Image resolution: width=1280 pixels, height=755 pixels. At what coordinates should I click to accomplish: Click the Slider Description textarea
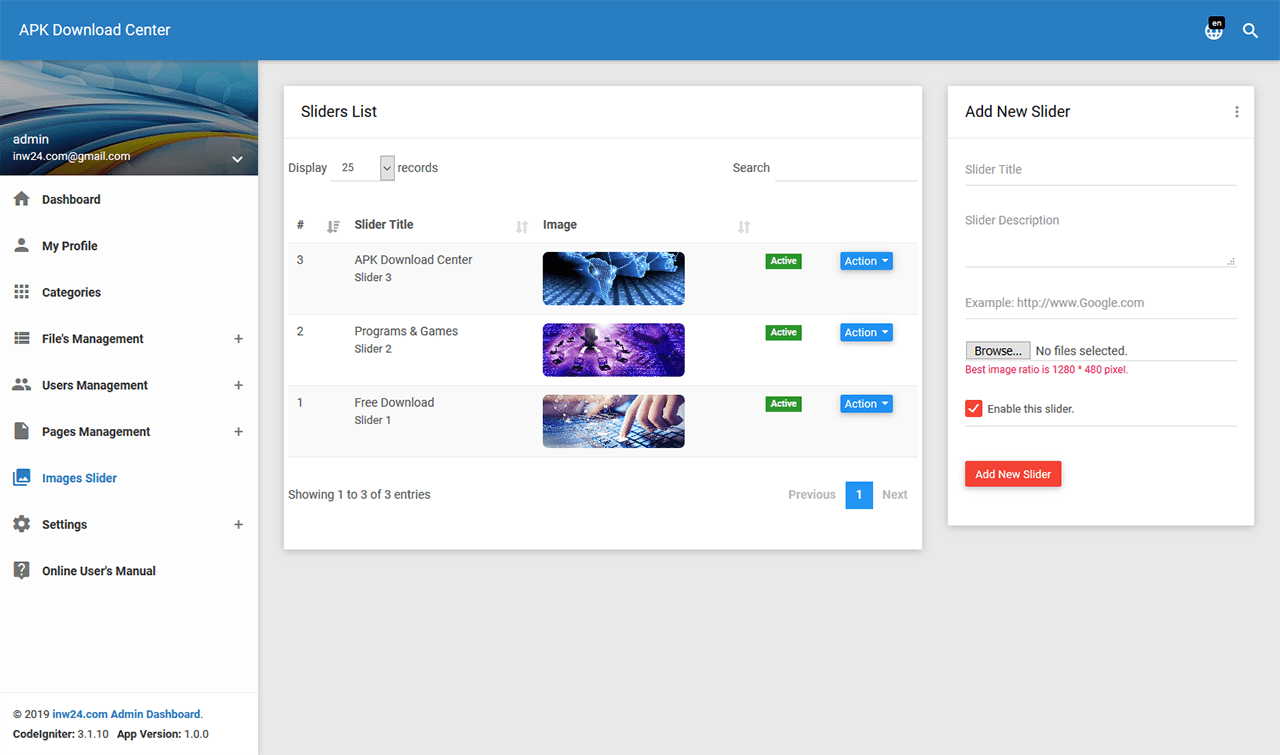pos(1101,237)
